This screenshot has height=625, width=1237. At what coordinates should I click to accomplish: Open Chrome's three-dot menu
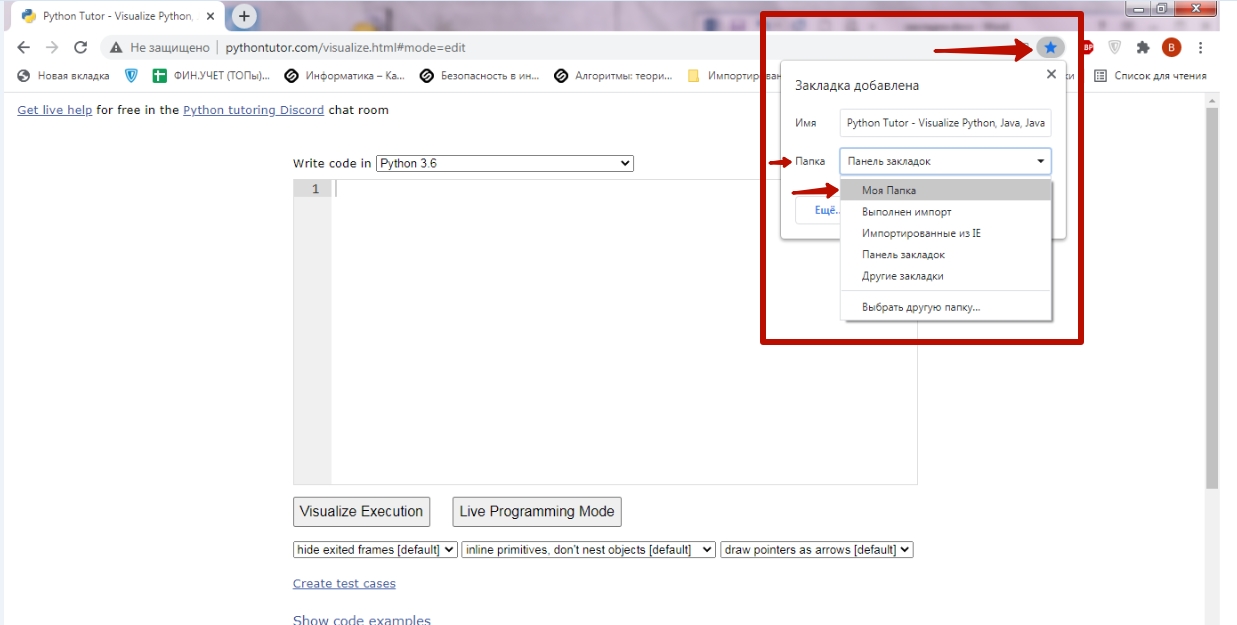[x=1200, y=47]
